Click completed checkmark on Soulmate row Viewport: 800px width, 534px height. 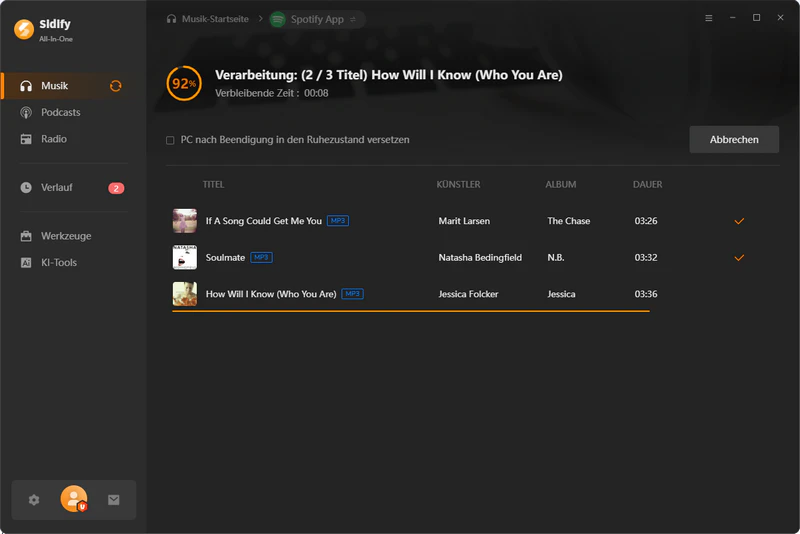(739, 258)
